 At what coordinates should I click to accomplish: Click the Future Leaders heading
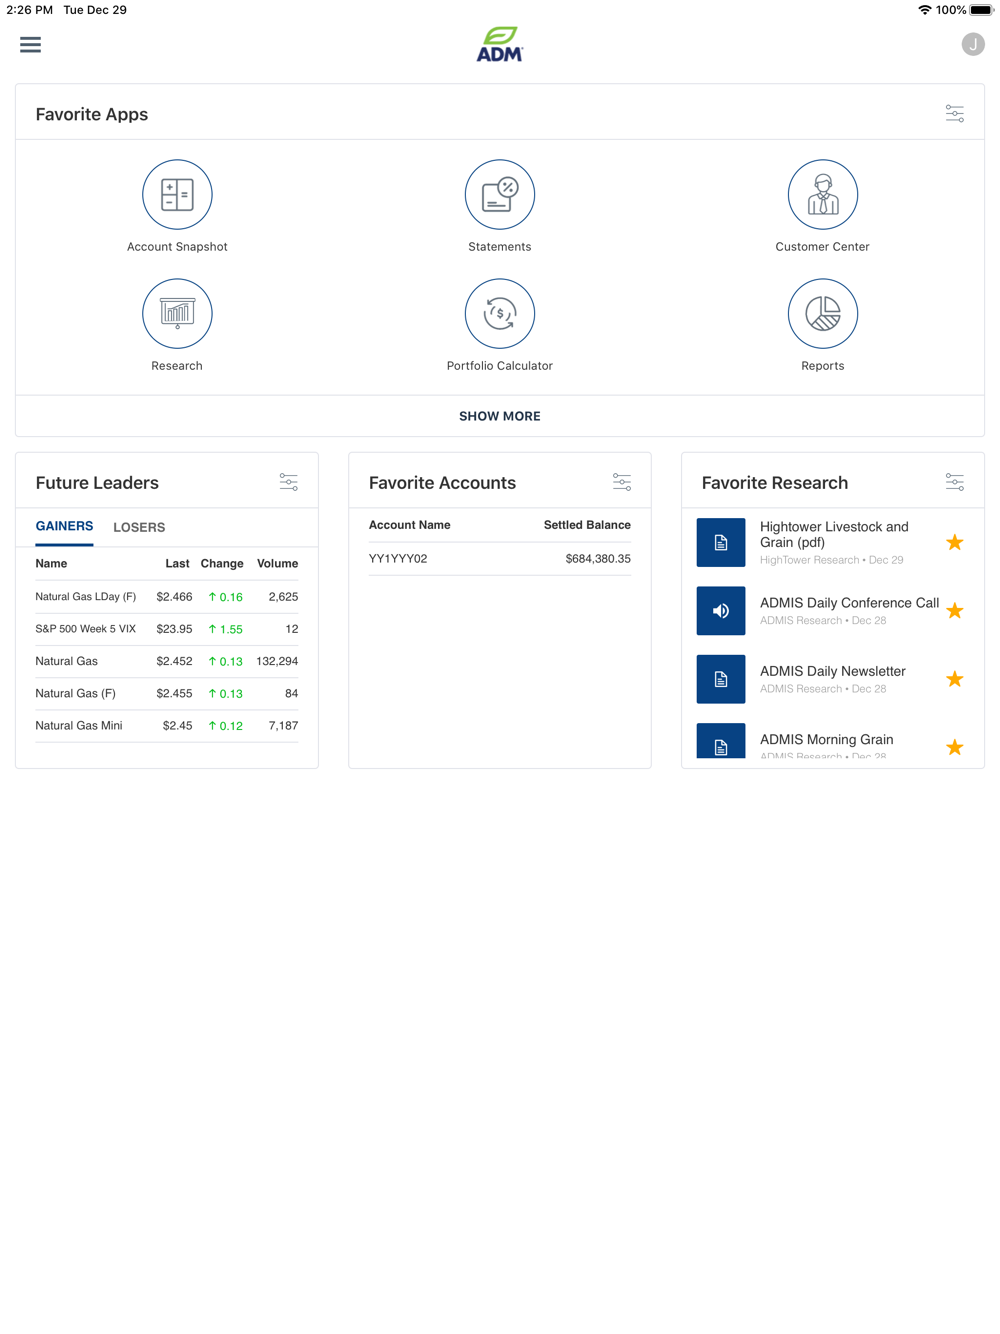click(97, 483)
